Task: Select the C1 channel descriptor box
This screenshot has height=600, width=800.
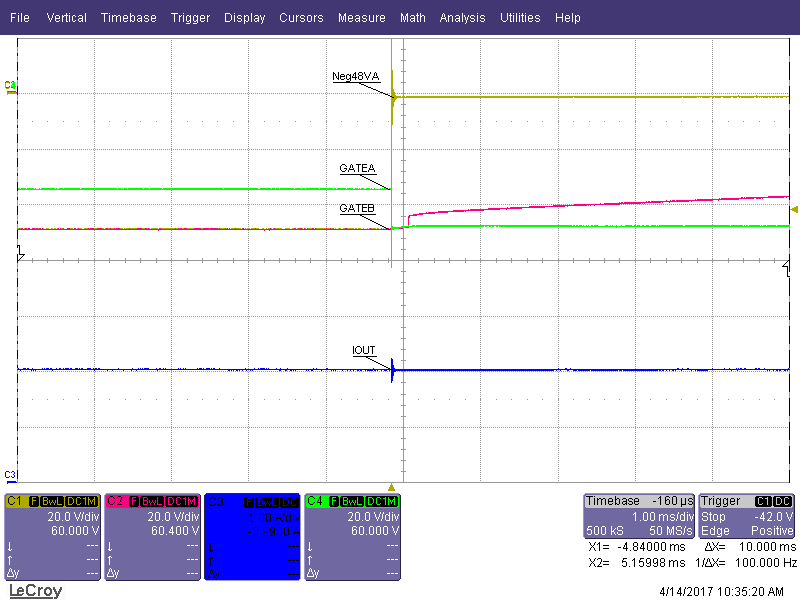Action: pyautogui.click(x=52, y=536)
